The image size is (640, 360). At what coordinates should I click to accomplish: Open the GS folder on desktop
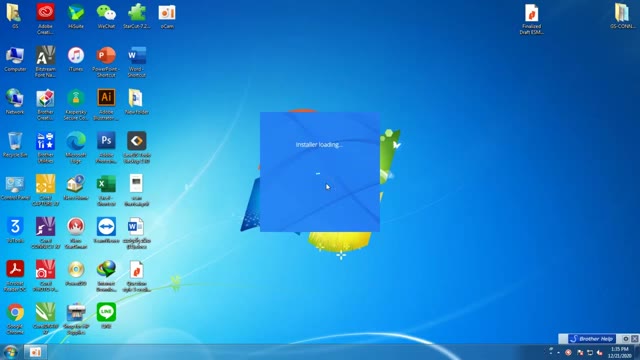pyautogui.click(x=15, y=16)
